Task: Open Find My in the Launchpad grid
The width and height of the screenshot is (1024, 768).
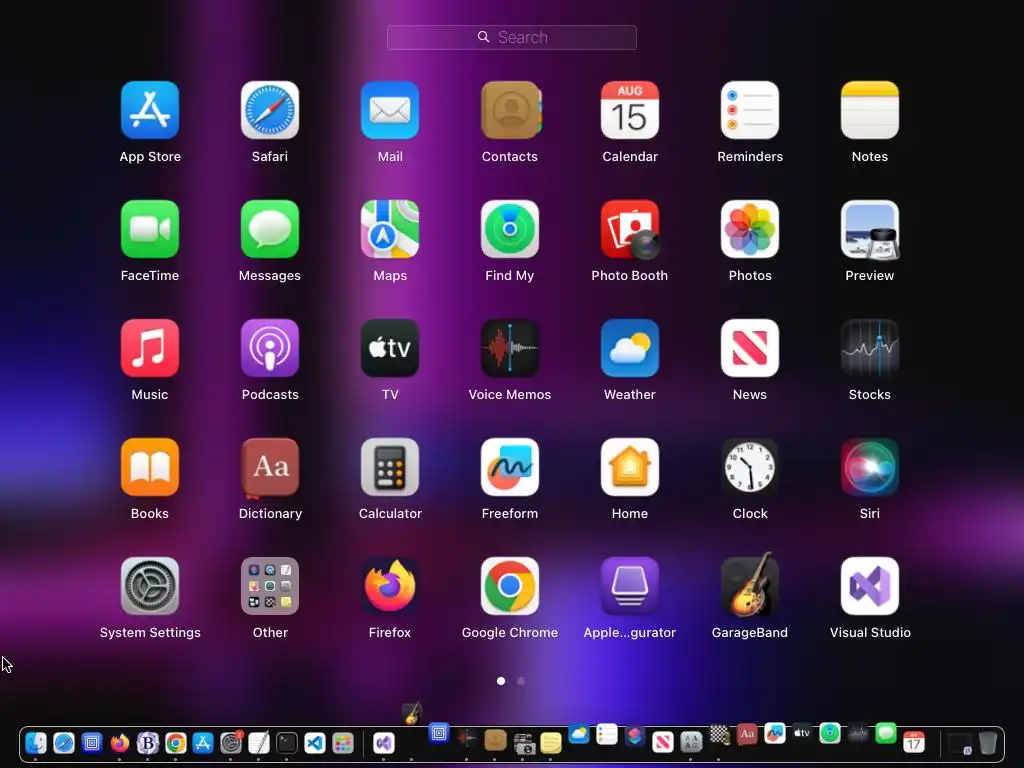Action: [510, 229]
